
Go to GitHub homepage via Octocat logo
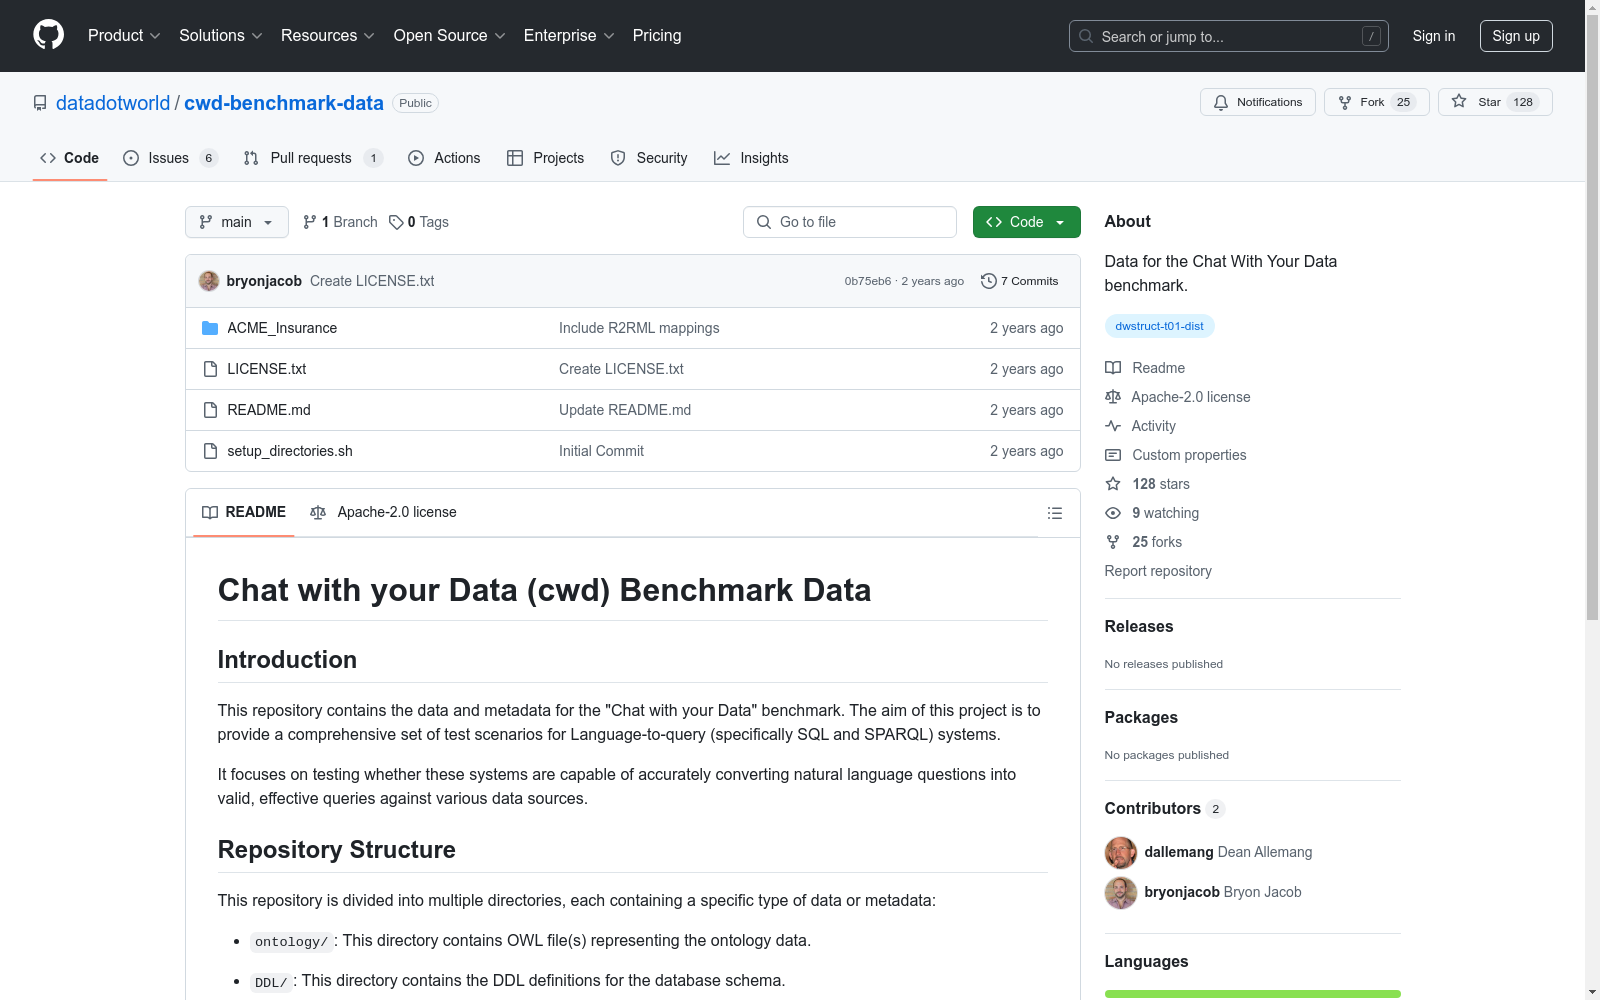coord(48,35)
